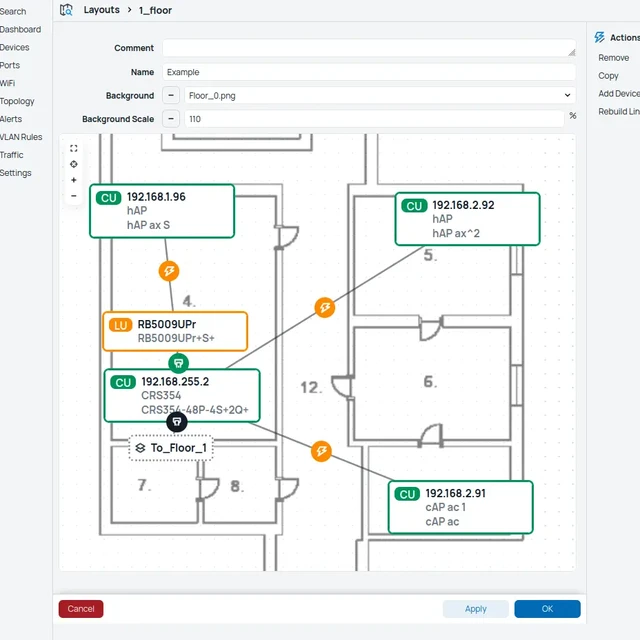Click the 1_floor breadcrumb item
Screen dimensions: 640x640
(x=155, y=10)
